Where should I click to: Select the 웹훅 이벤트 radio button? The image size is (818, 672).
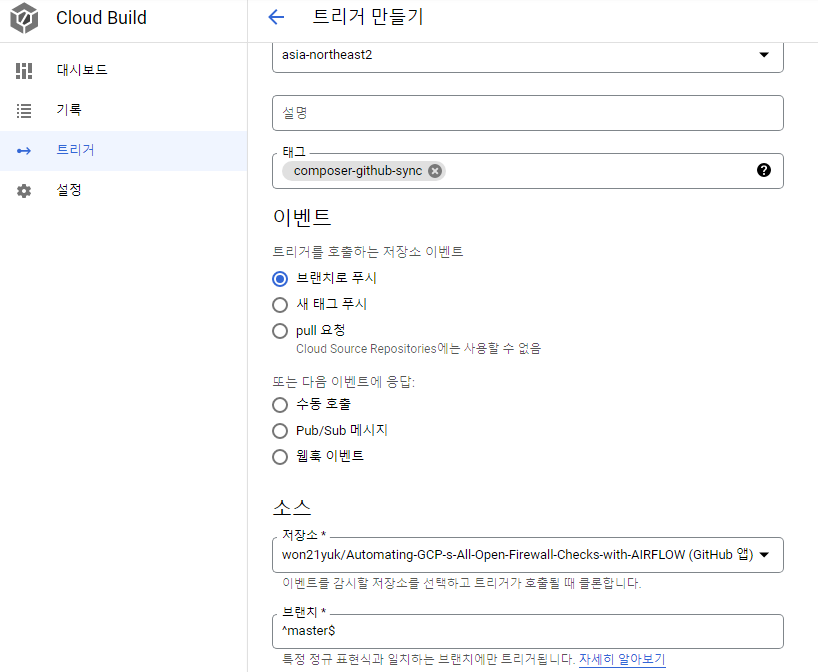click(x=280, y=456)
